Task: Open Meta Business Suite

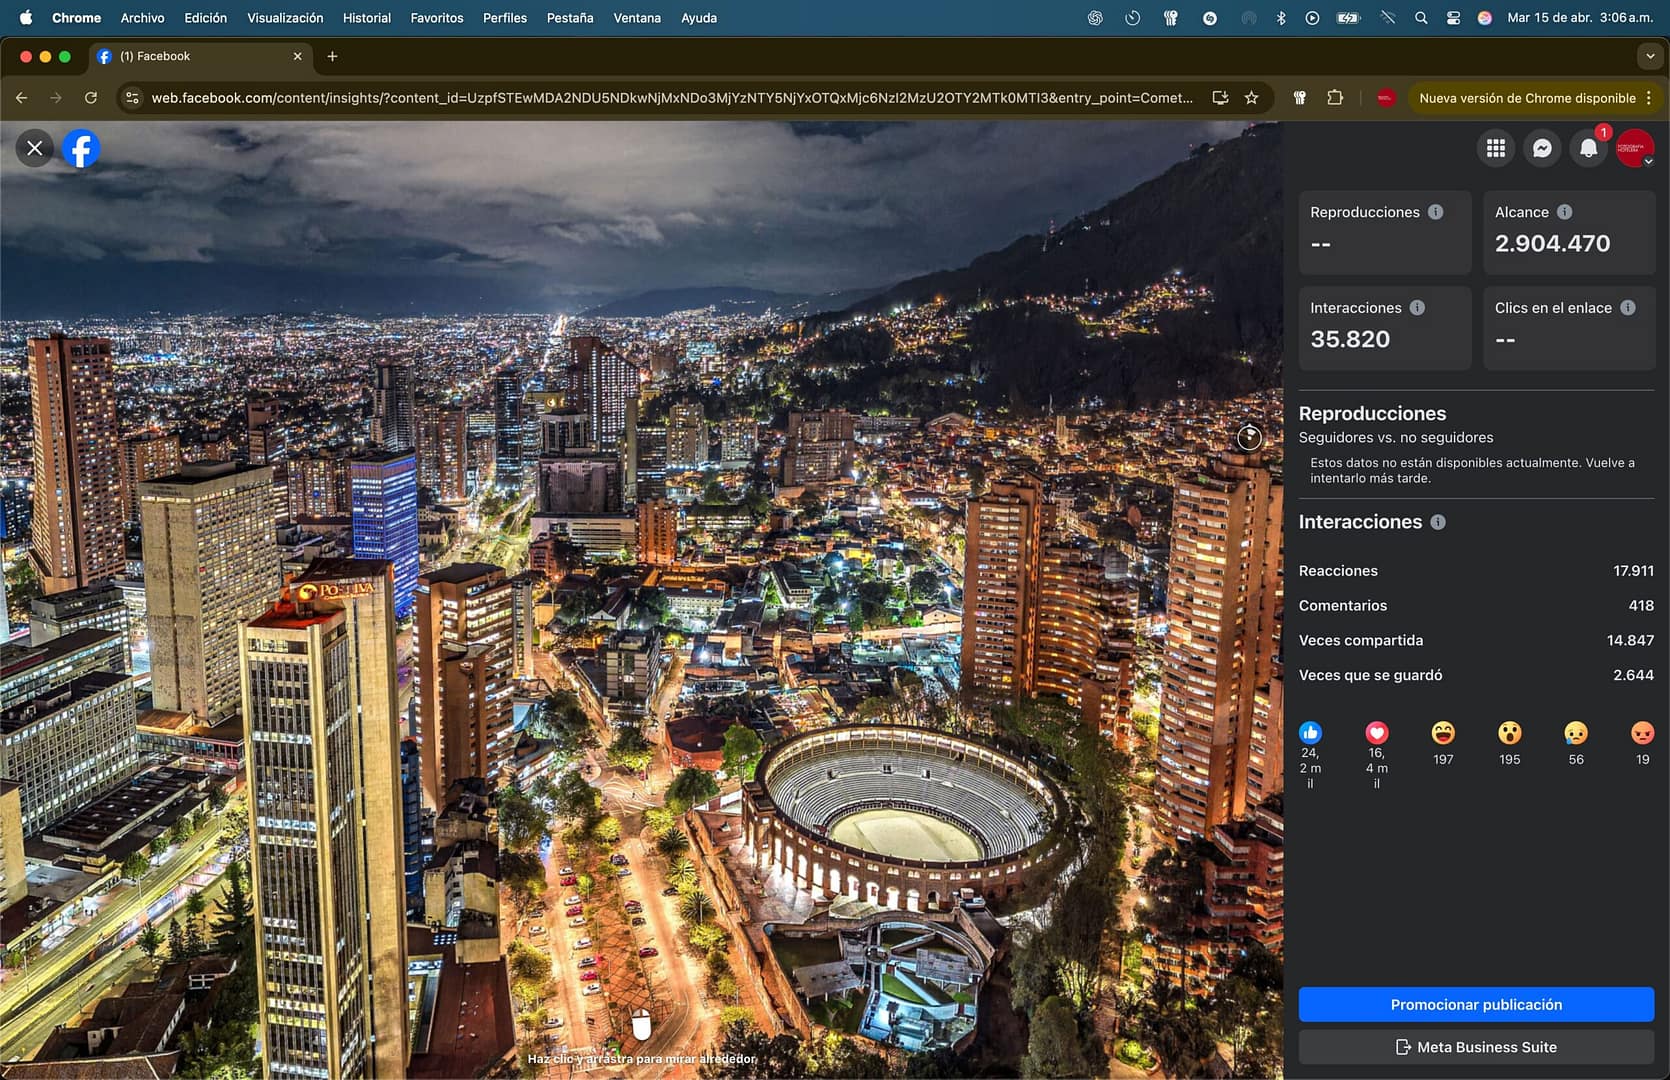Action: 1476,1047
